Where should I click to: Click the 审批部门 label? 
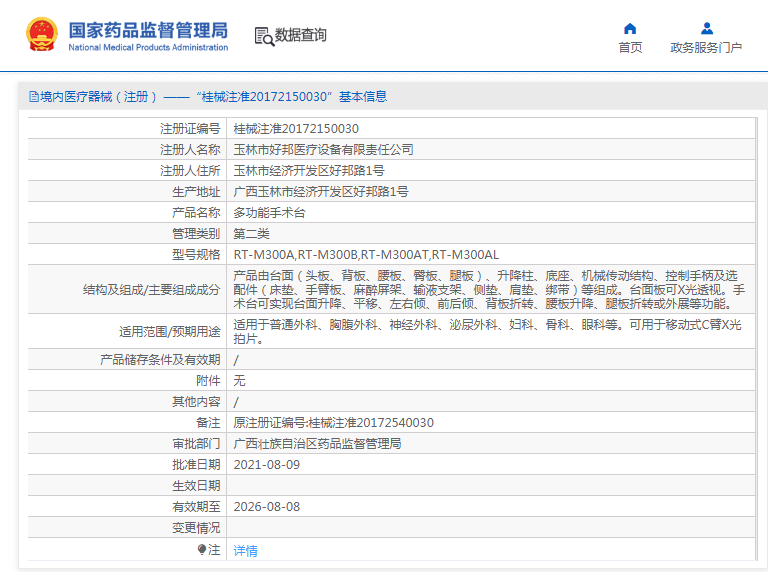pos(196,444)
